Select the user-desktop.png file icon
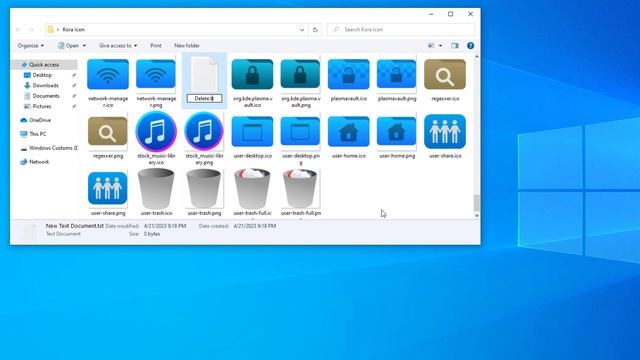 (x=300, y=131)
